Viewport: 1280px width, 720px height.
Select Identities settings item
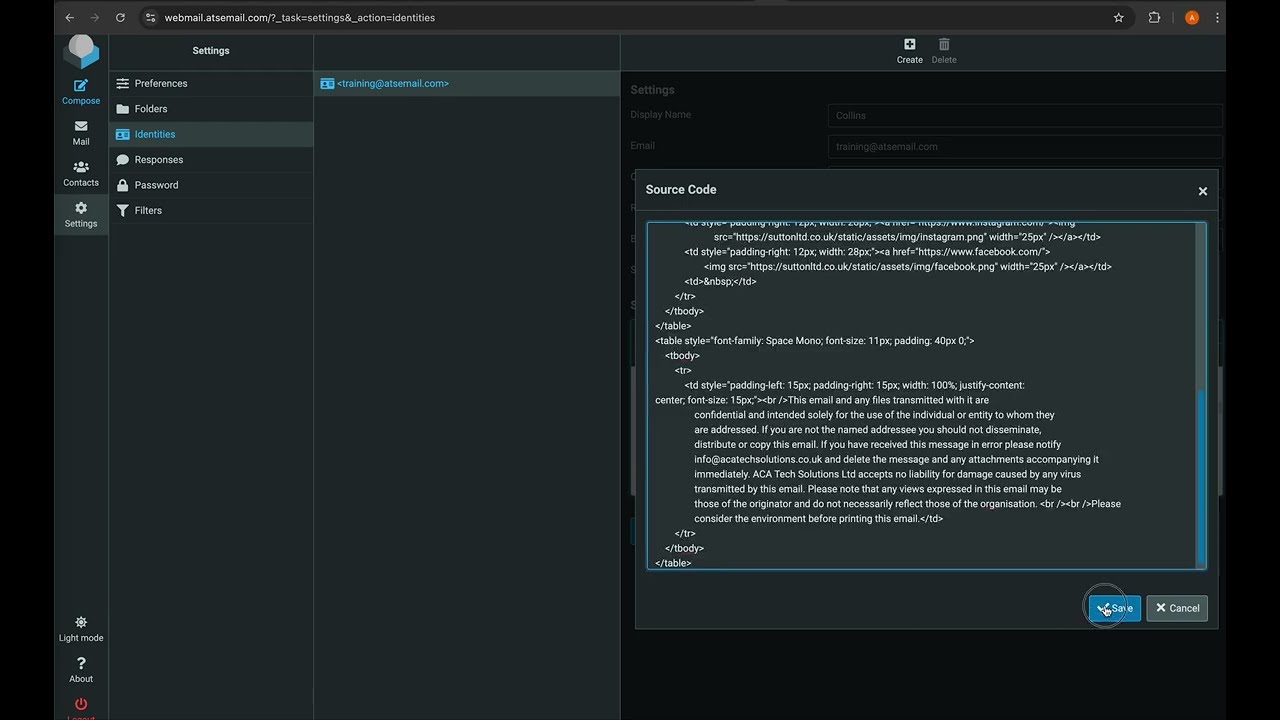[211, 134]
